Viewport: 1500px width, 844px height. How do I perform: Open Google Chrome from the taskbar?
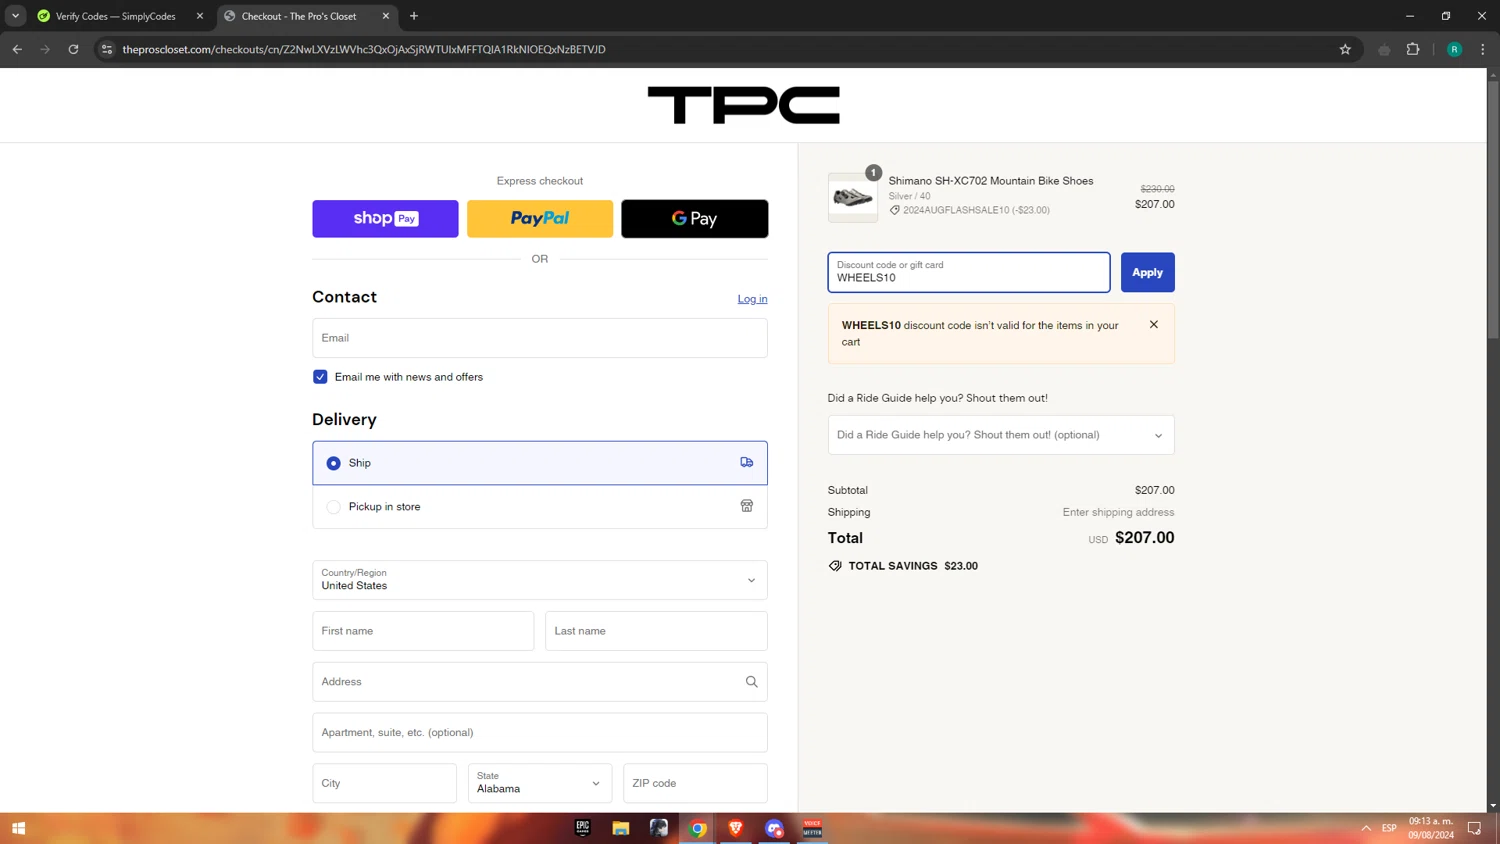[698, 828]
